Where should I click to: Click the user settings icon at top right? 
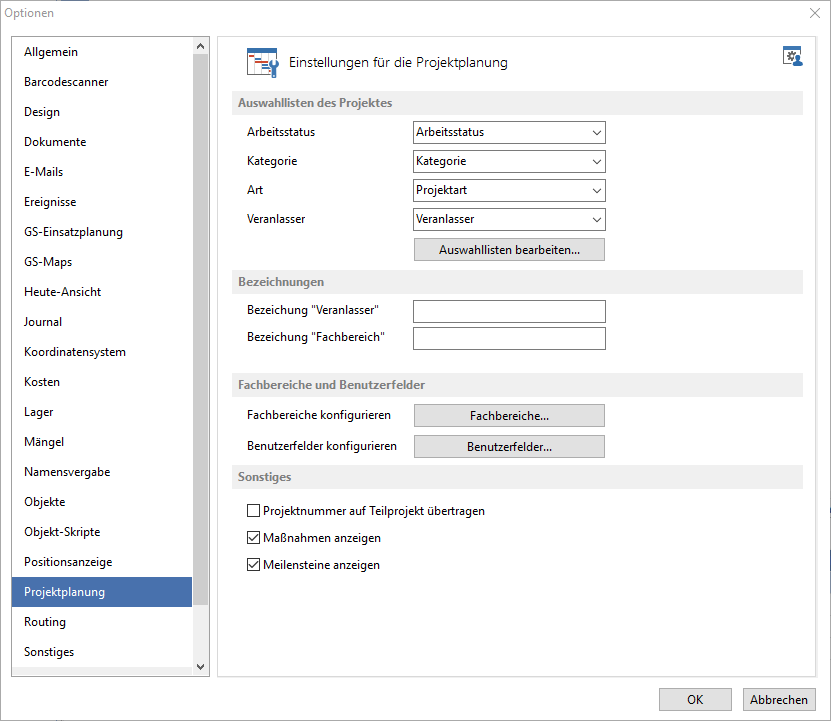792,56
